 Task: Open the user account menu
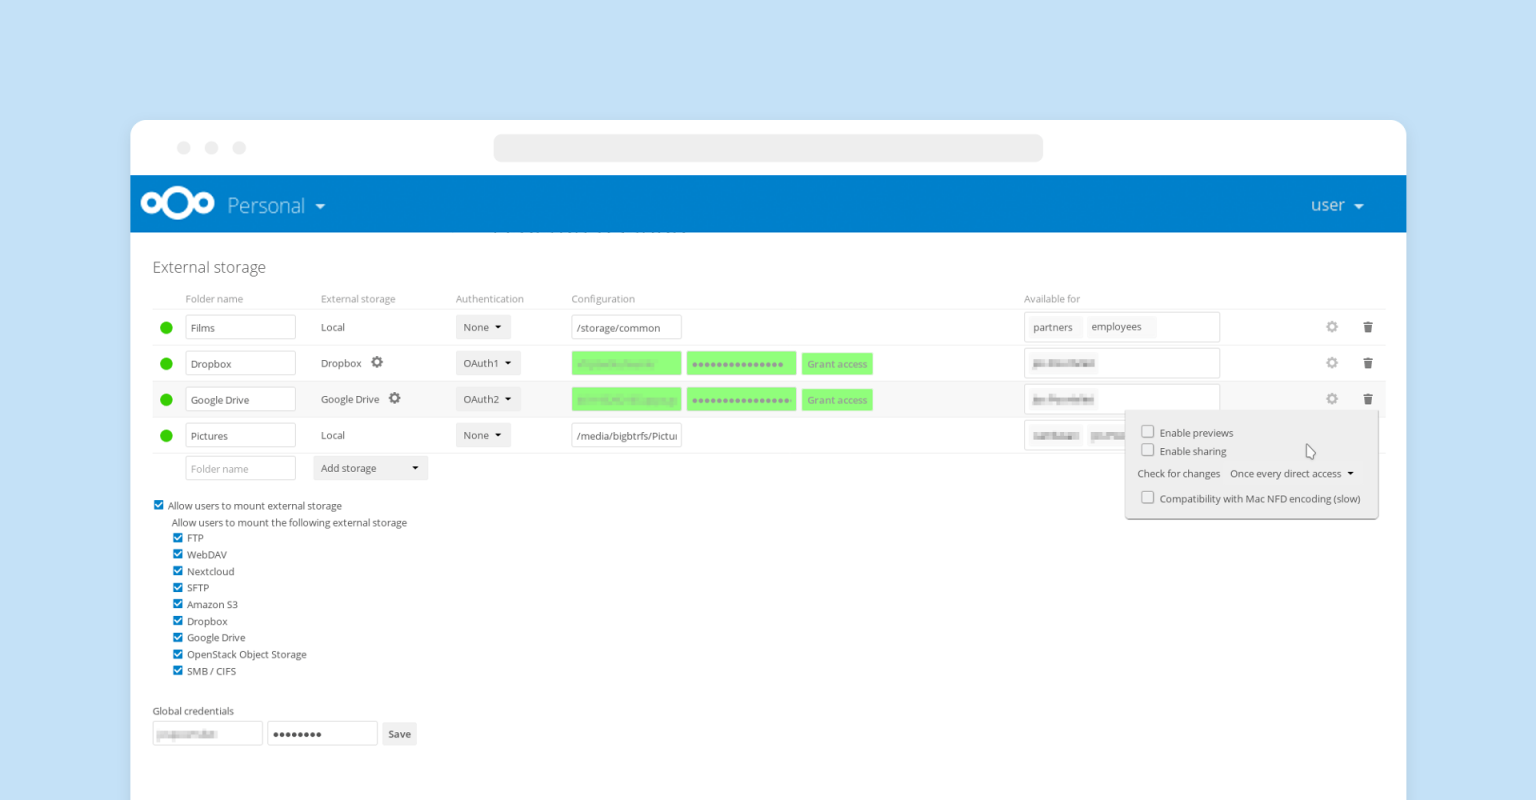(x=1336, y=204)
